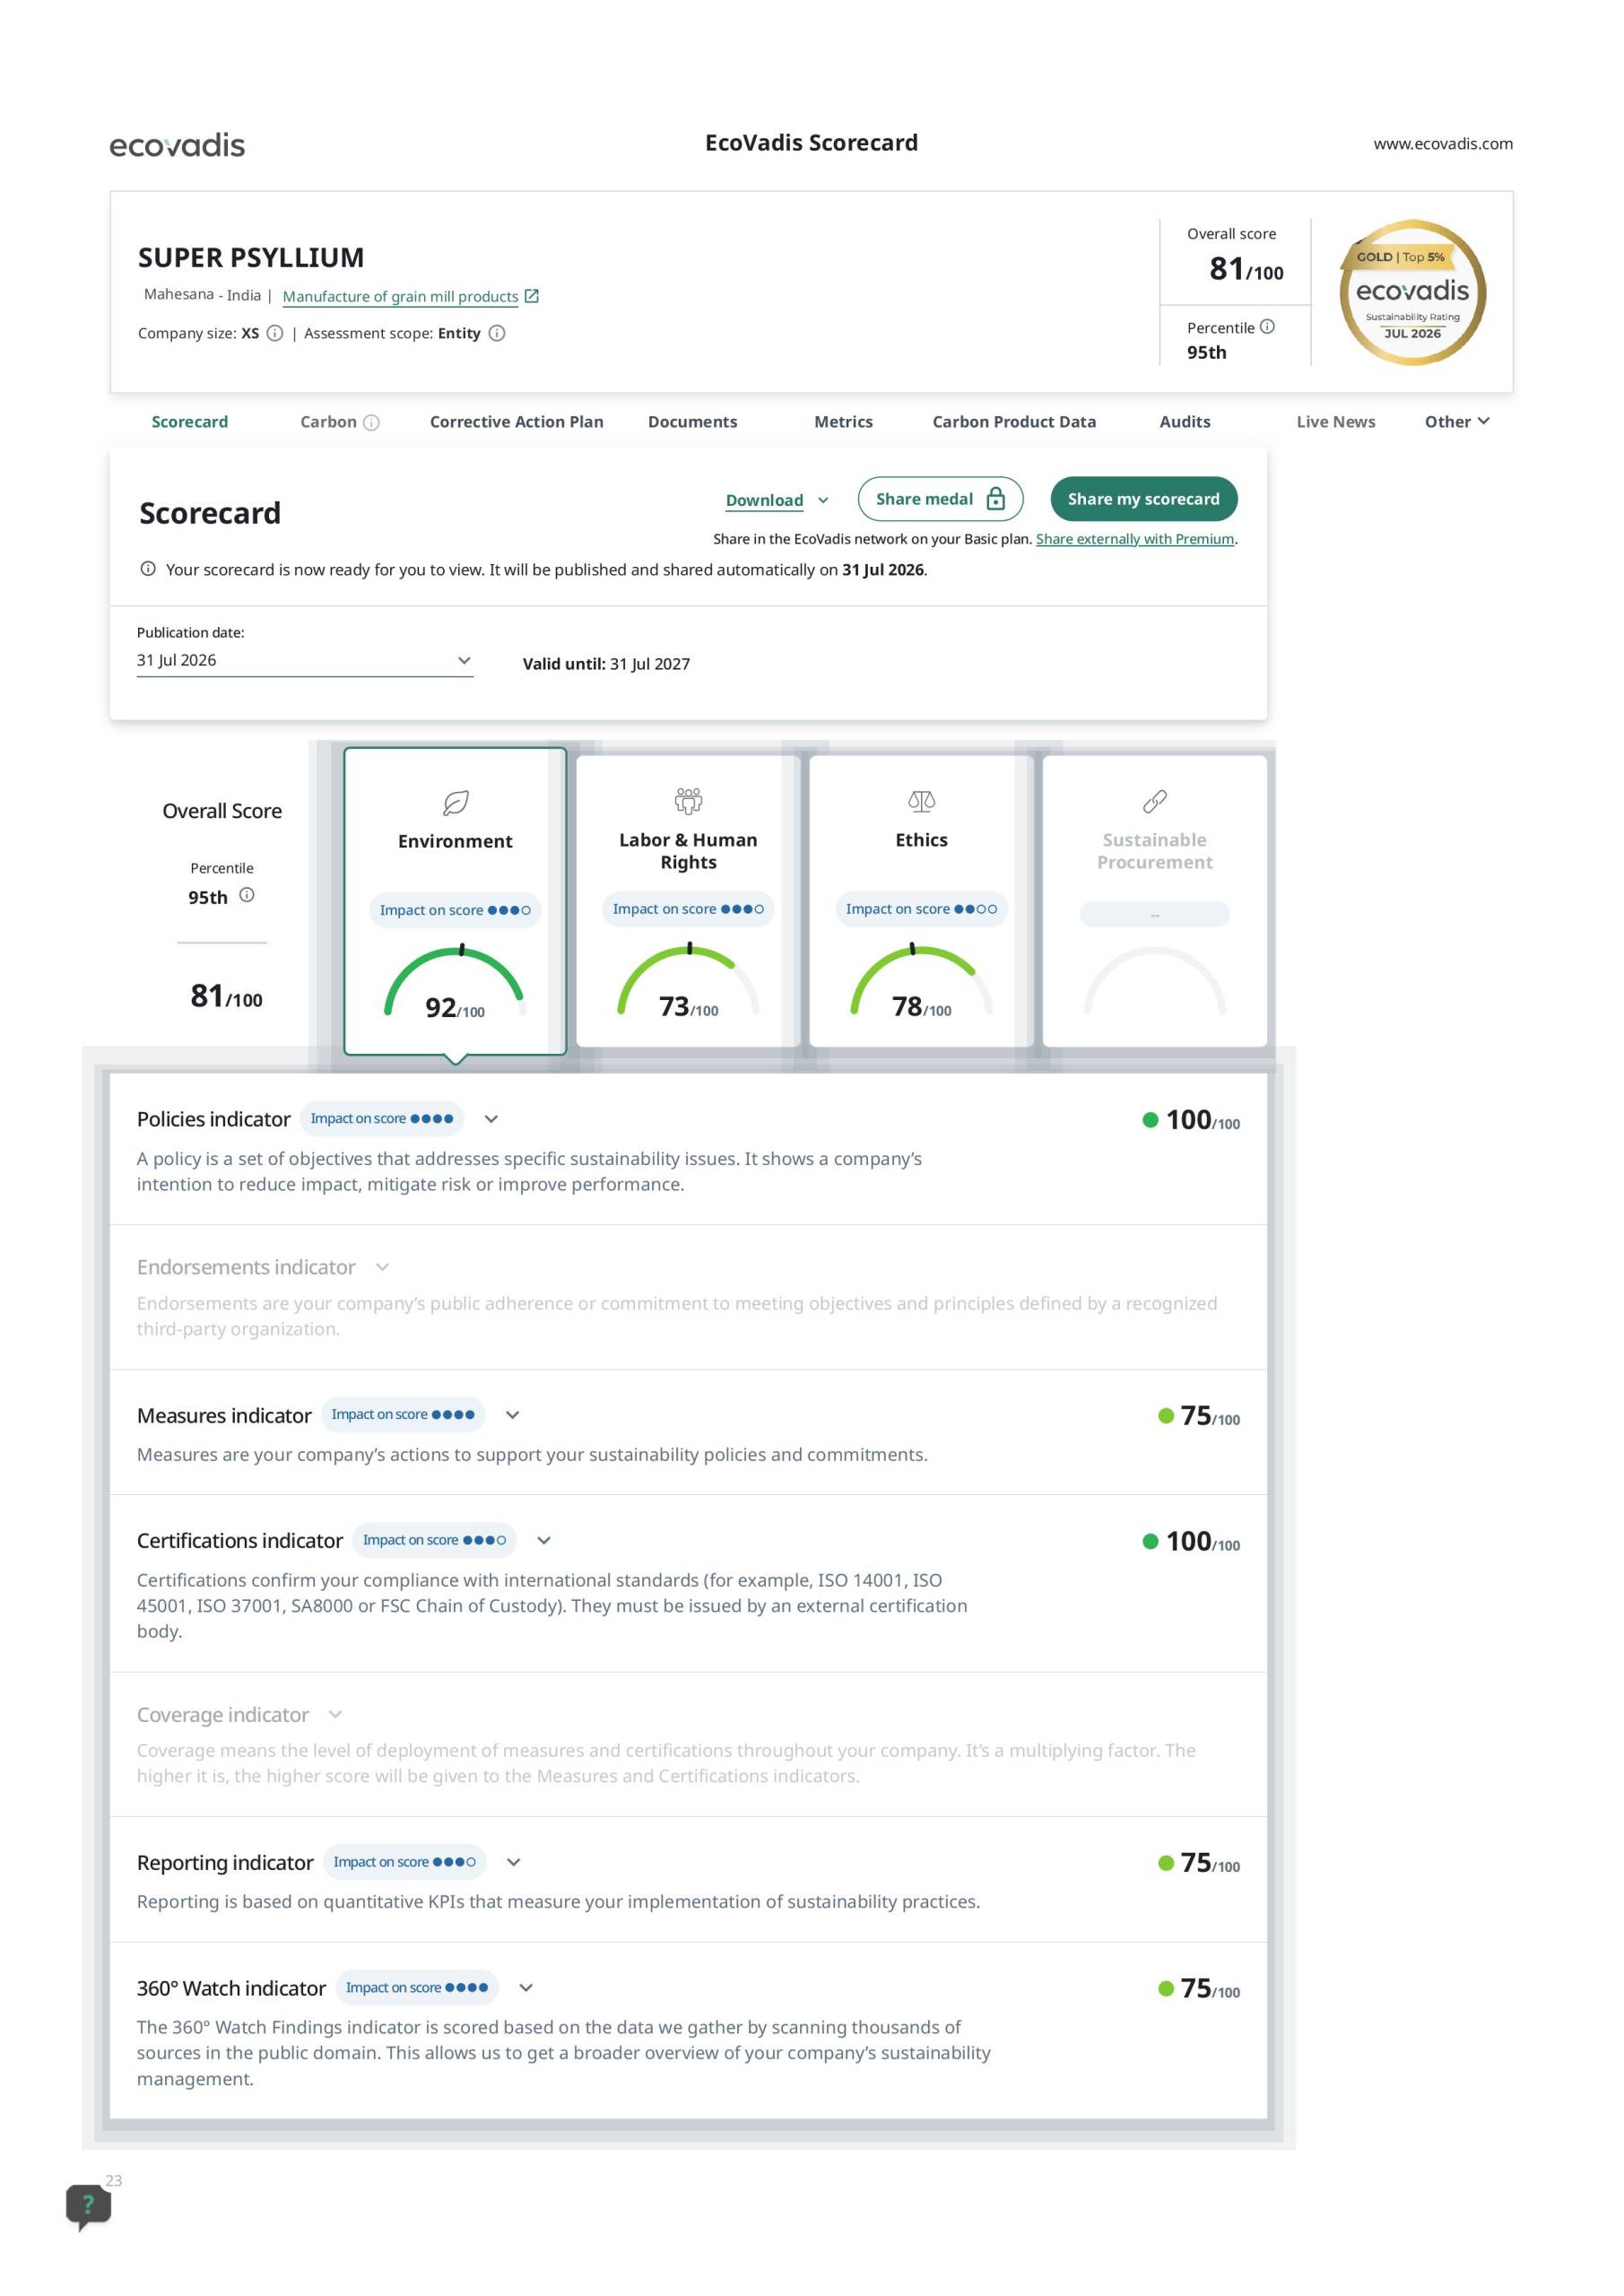The width and height of the screenshot is (1624, 2296).
Task: Select the Carbon Product Data tab
Action: tap(1014, 422)
